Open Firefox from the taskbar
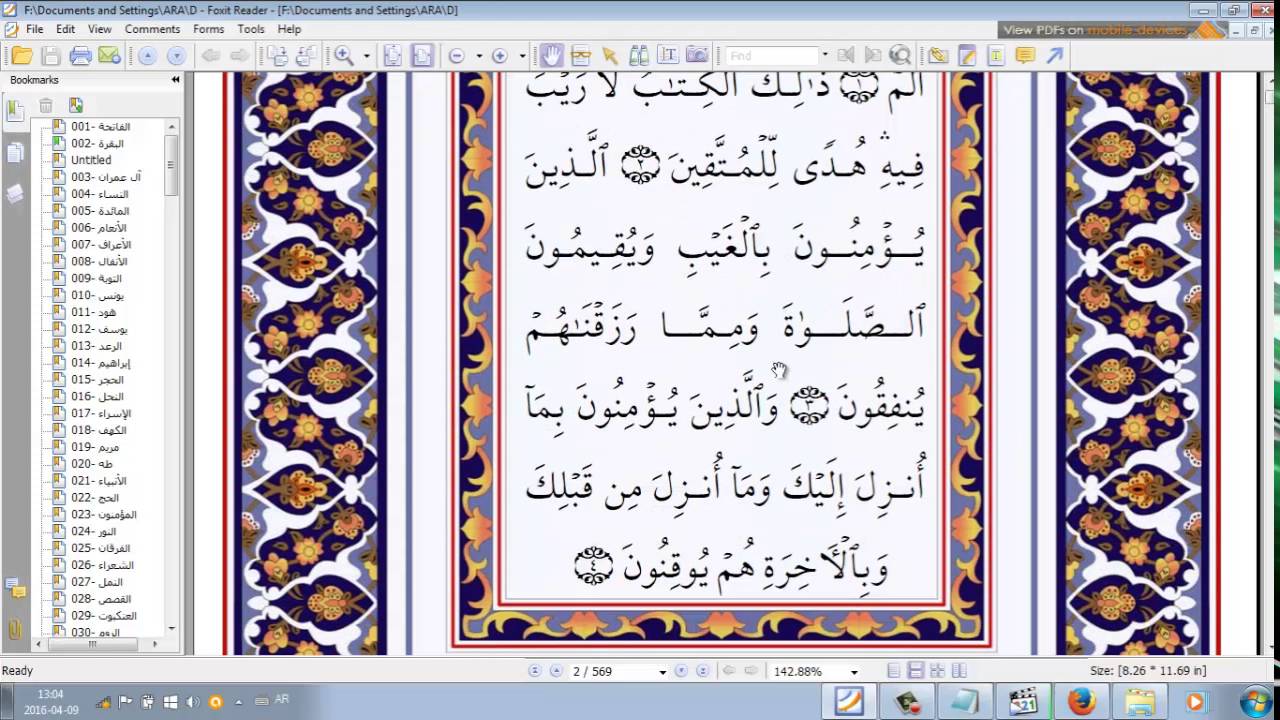1280x720 pixels. [x=1081, y=702]
